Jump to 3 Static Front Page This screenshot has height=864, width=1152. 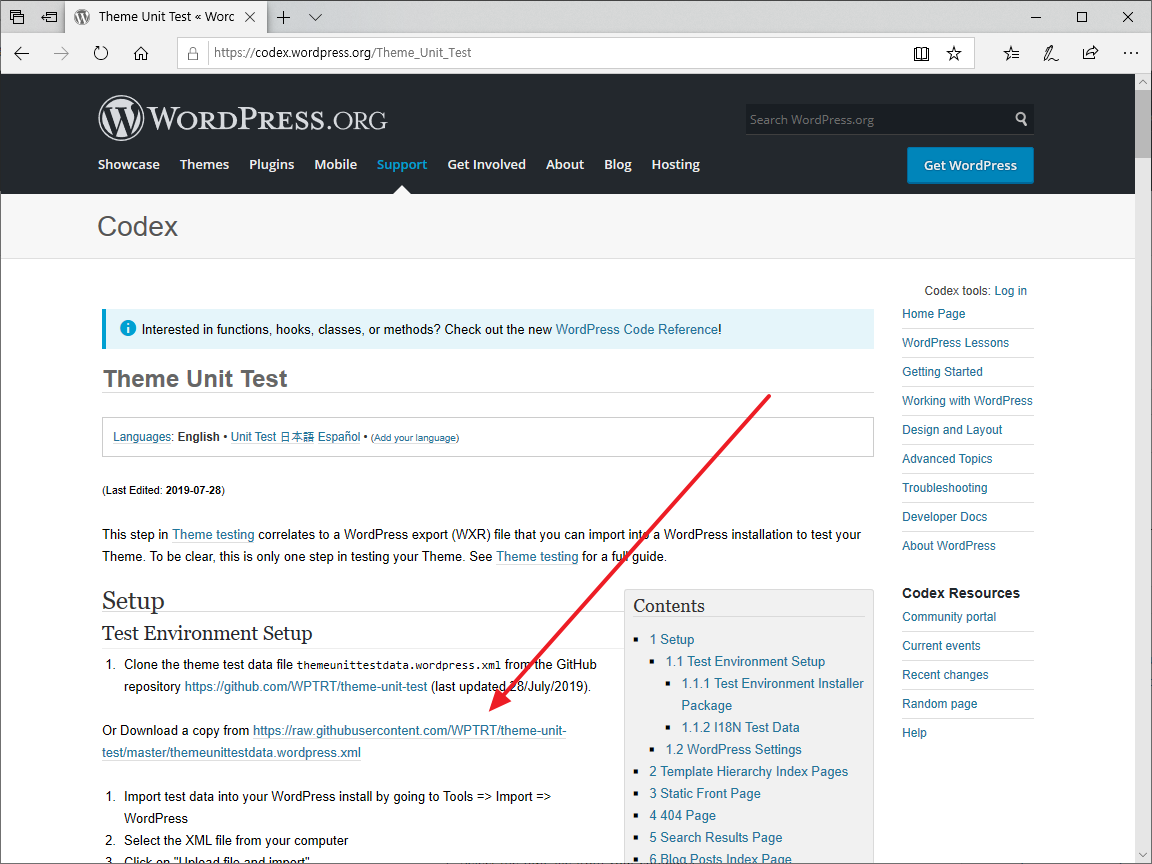pos(705,794)
